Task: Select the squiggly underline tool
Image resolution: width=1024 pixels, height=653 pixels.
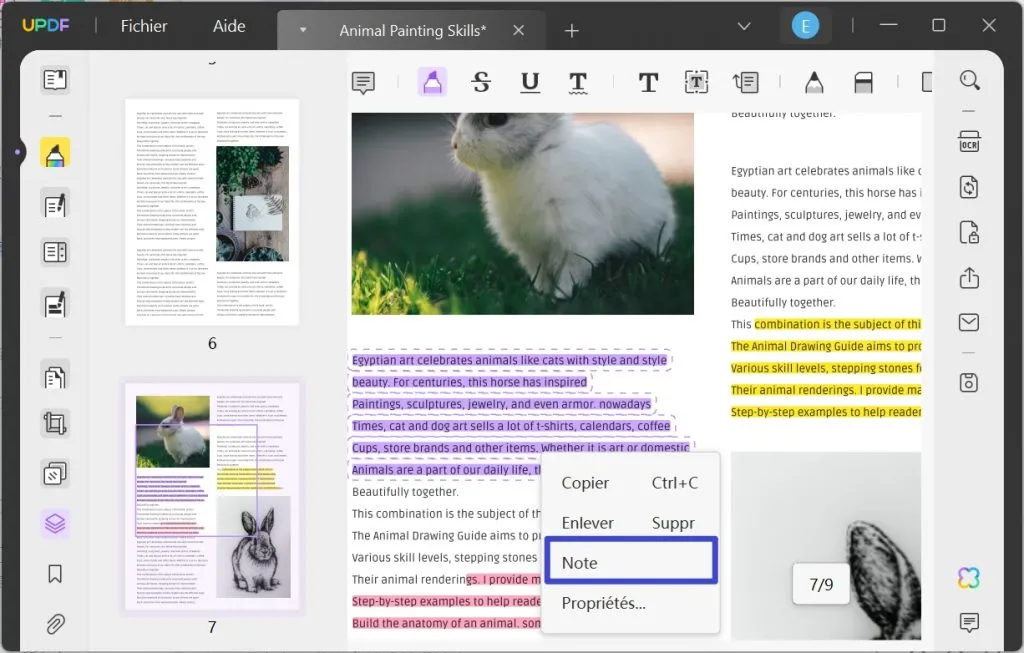Action: click(x=579, y=82)
